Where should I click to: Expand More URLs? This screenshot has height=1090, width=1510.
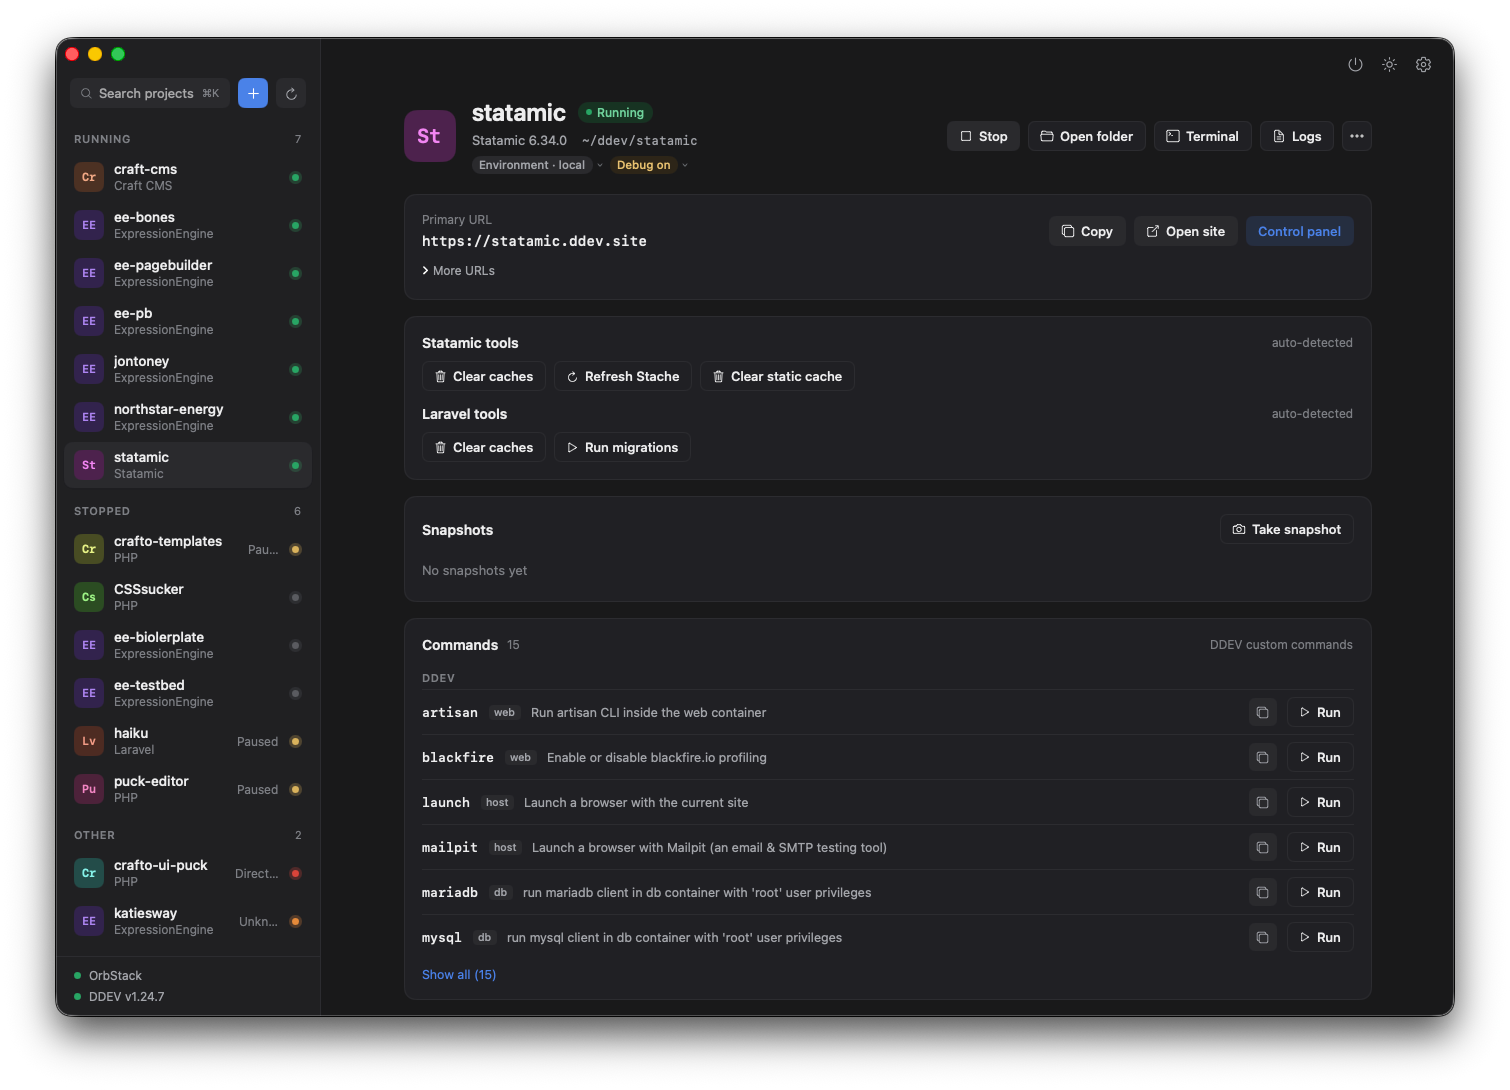coord(458,271)
